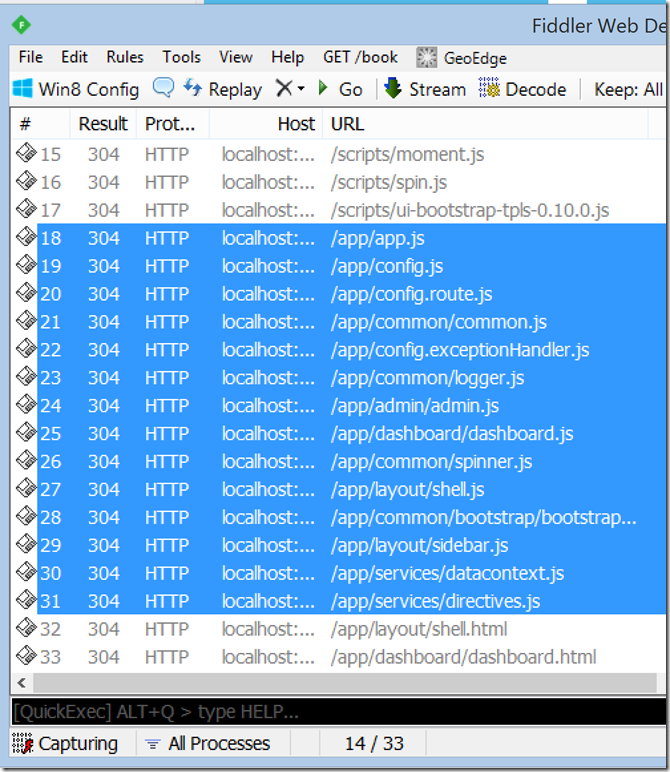
Task: Sort by the URL column header
Action: click(x=485, y=124)
